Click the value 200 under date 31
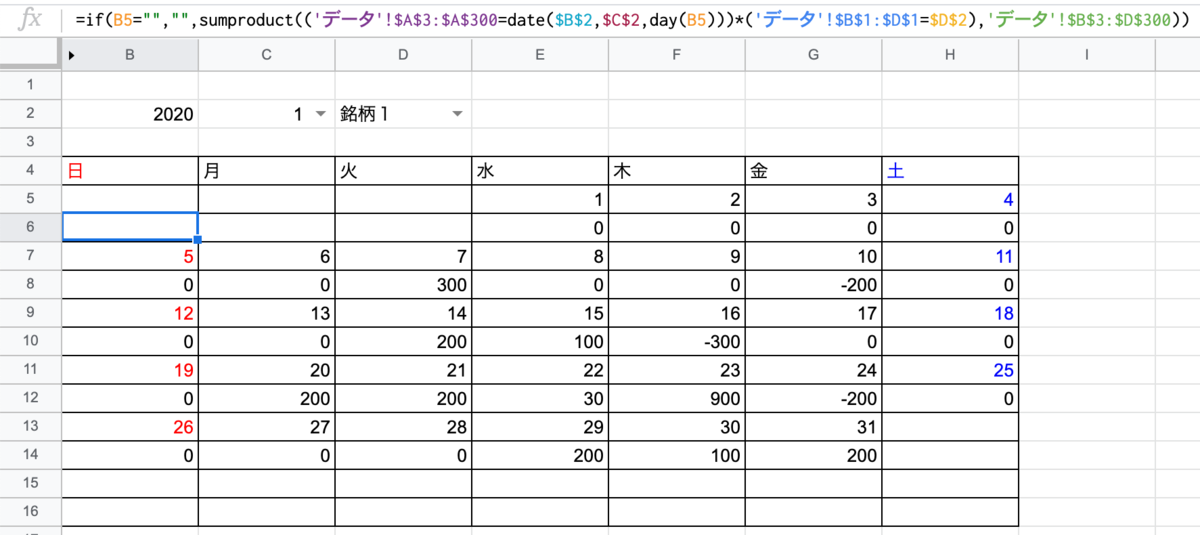 [x=813, y=455]
